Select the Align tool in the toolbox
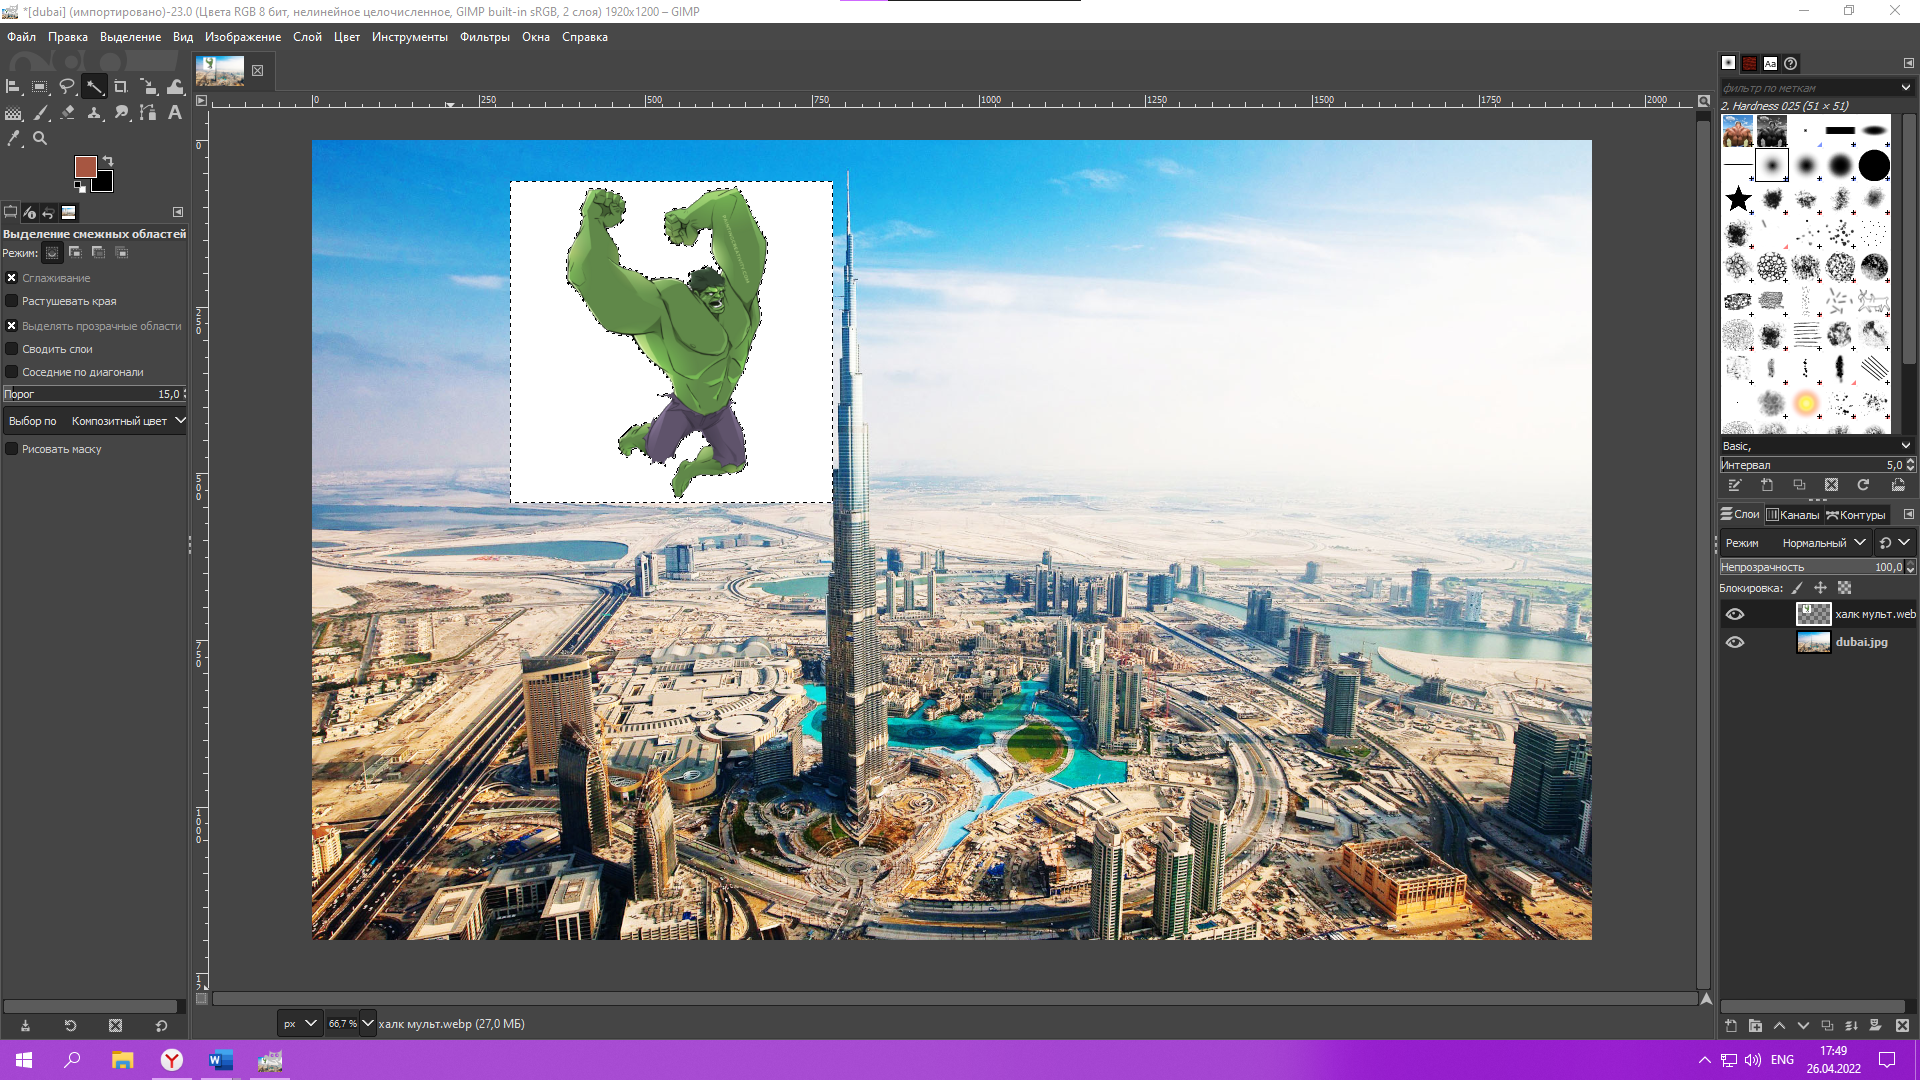Screen dimensions: 1920x1080 click(x=13, y=87)
